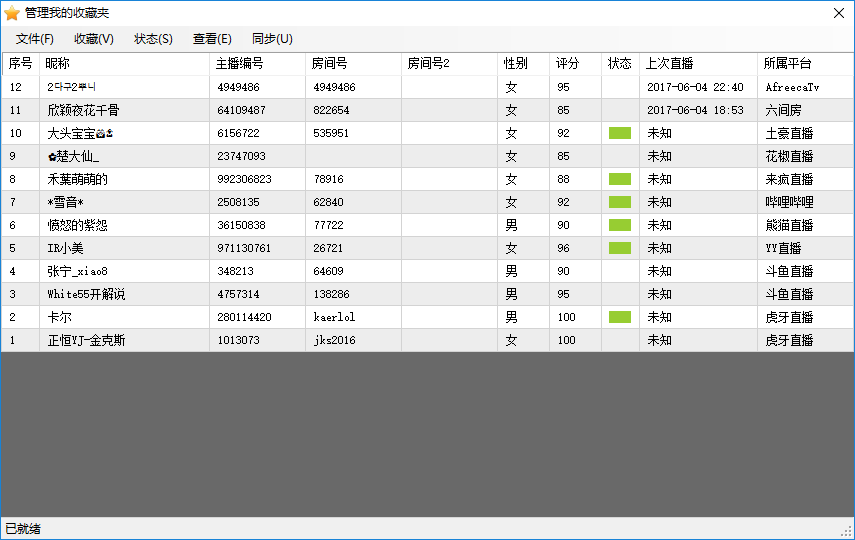855x540 pixels.
Task: Close the 管理我的收藏夹 window
Action: point(839,13)
